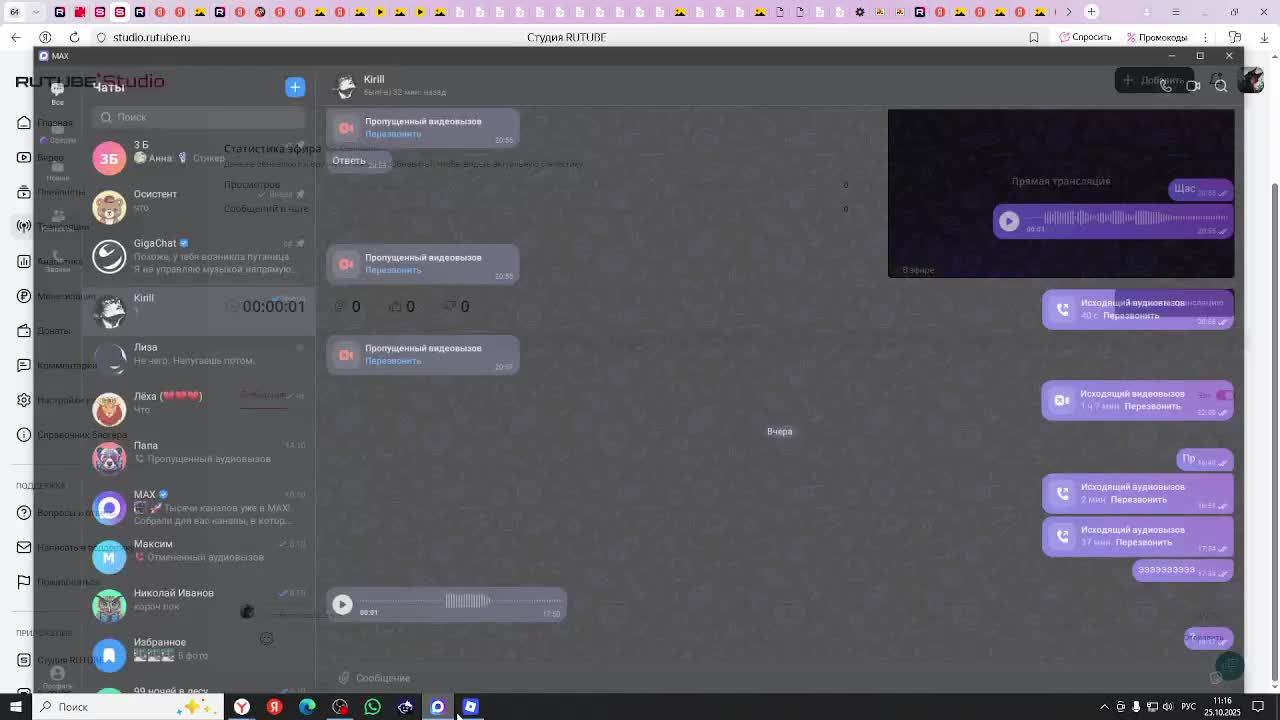Open the MAX official channel chat
The width and height of the screenshot is (1280, 720).
(198, 507)
